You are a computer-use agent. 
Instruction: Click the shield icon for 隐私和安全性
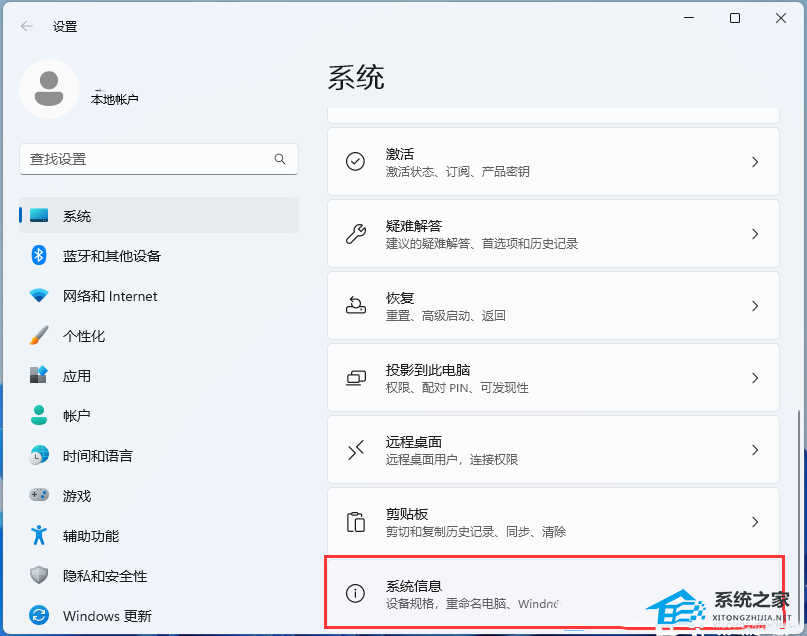(x=39, y=575)
